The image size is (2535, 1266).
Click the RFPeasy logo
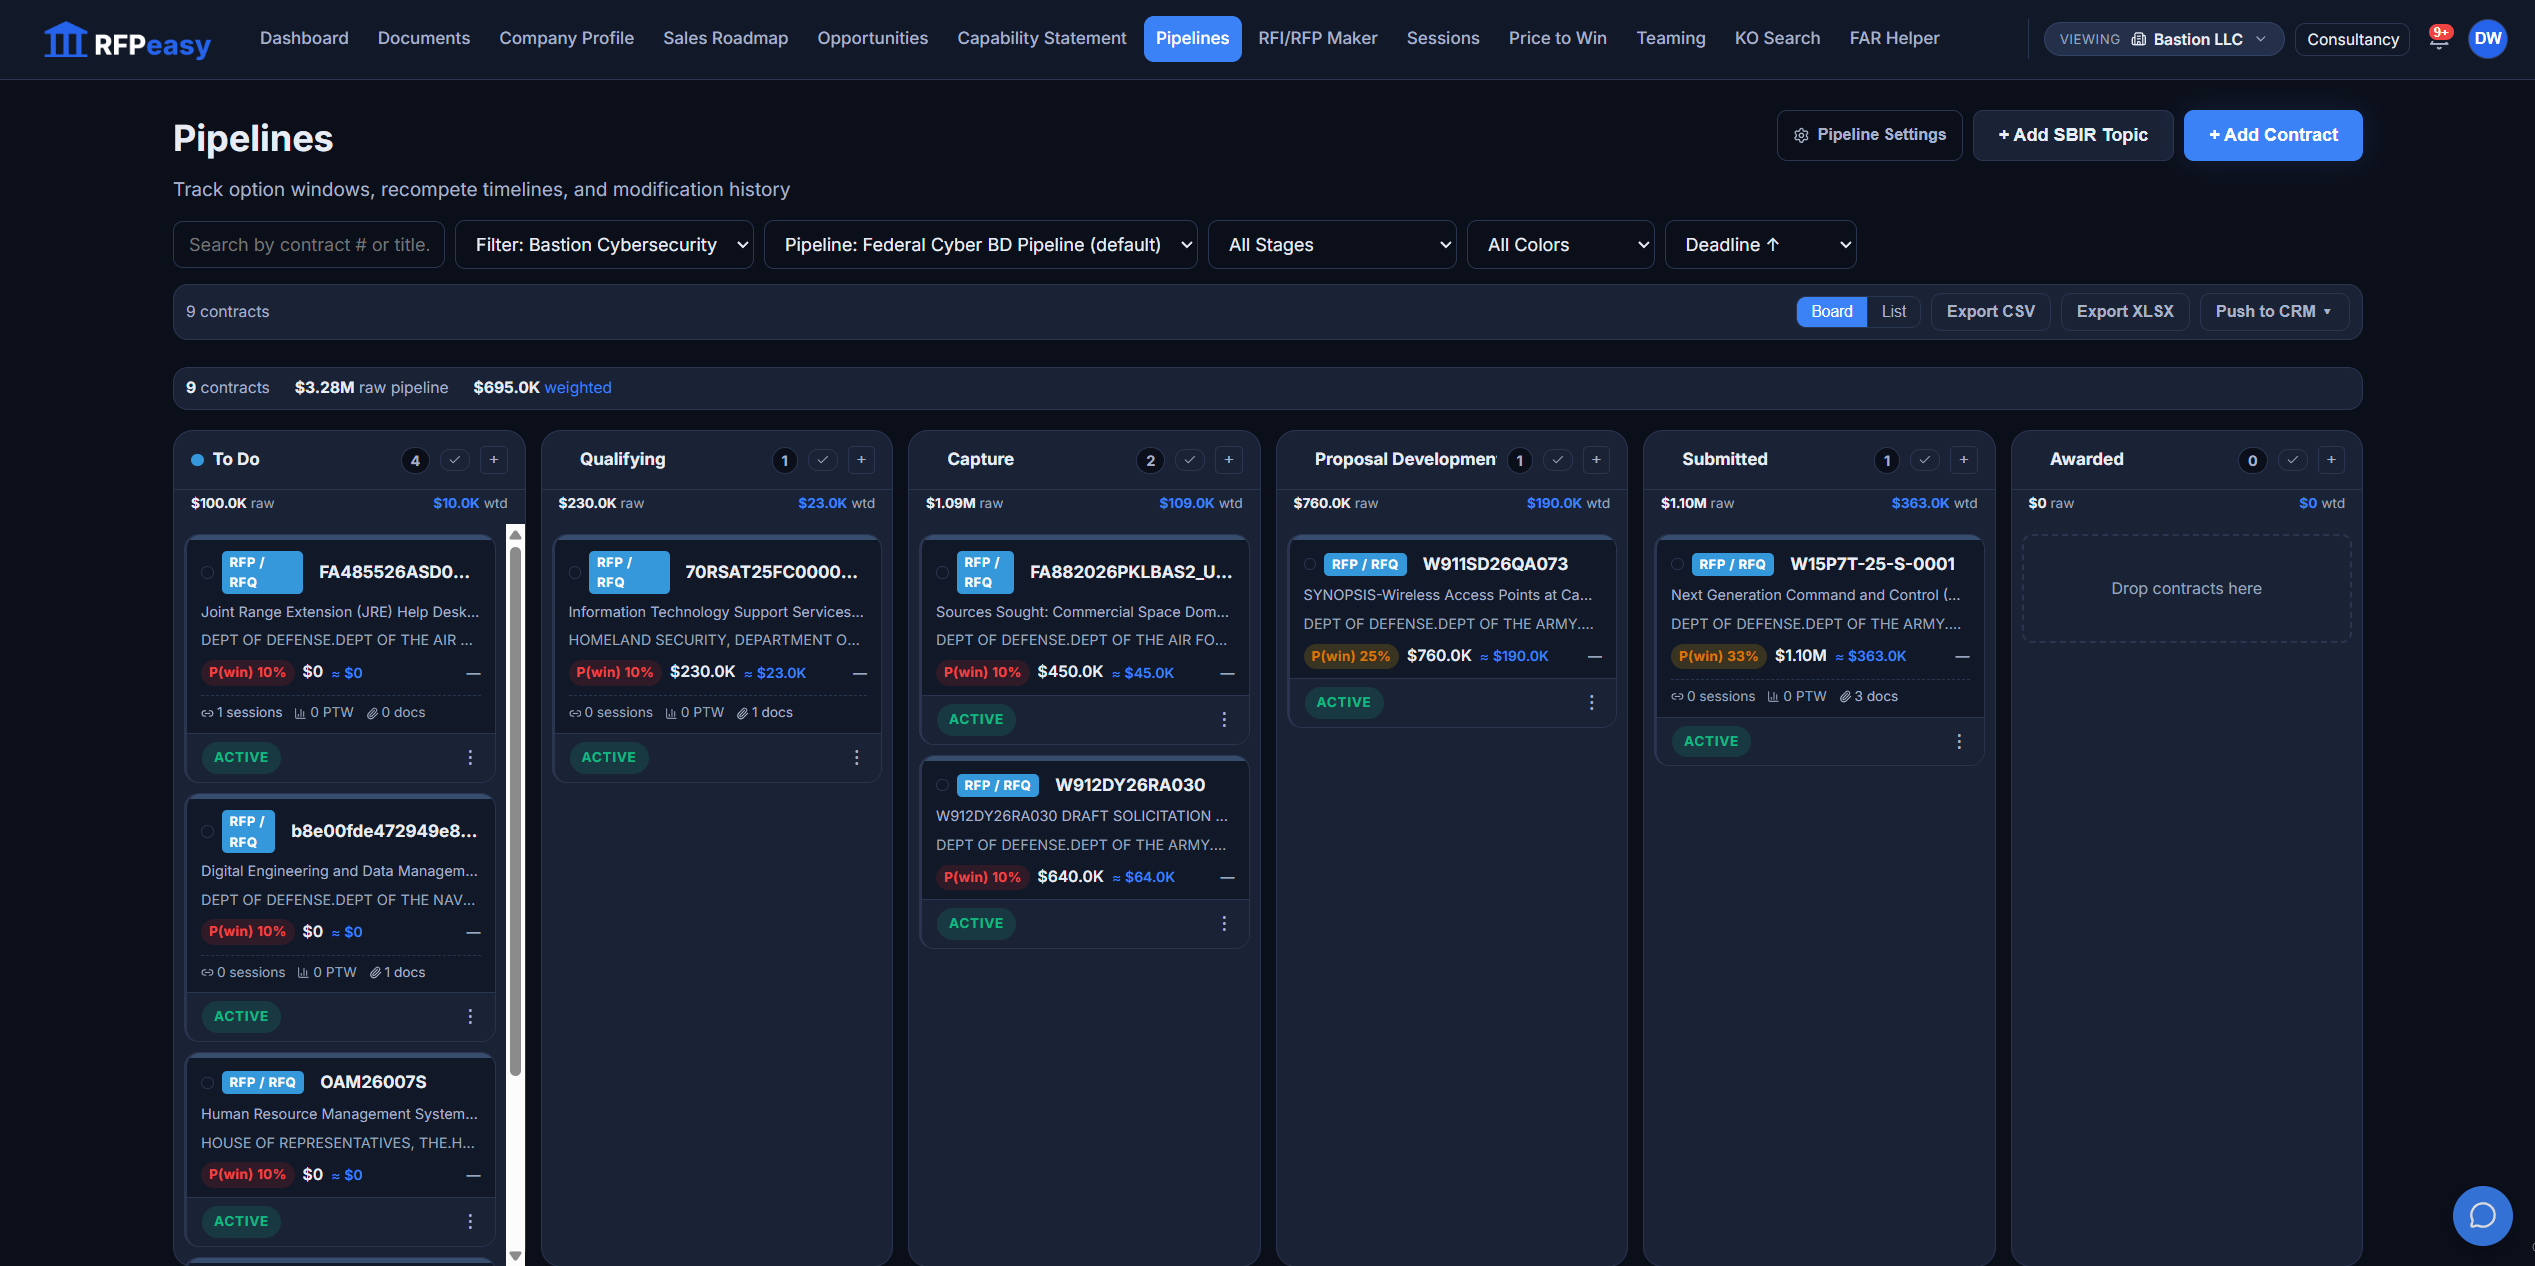point(127,41)
